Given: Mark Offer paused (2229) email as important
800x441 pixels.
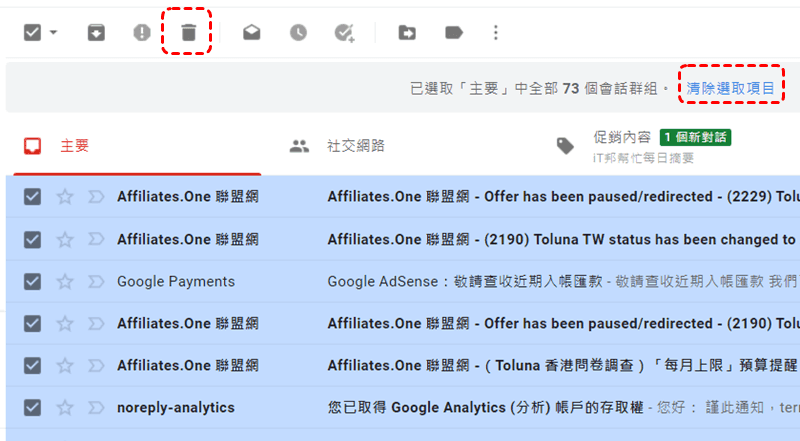Looking at the screenshot, I should coord(96,197).
